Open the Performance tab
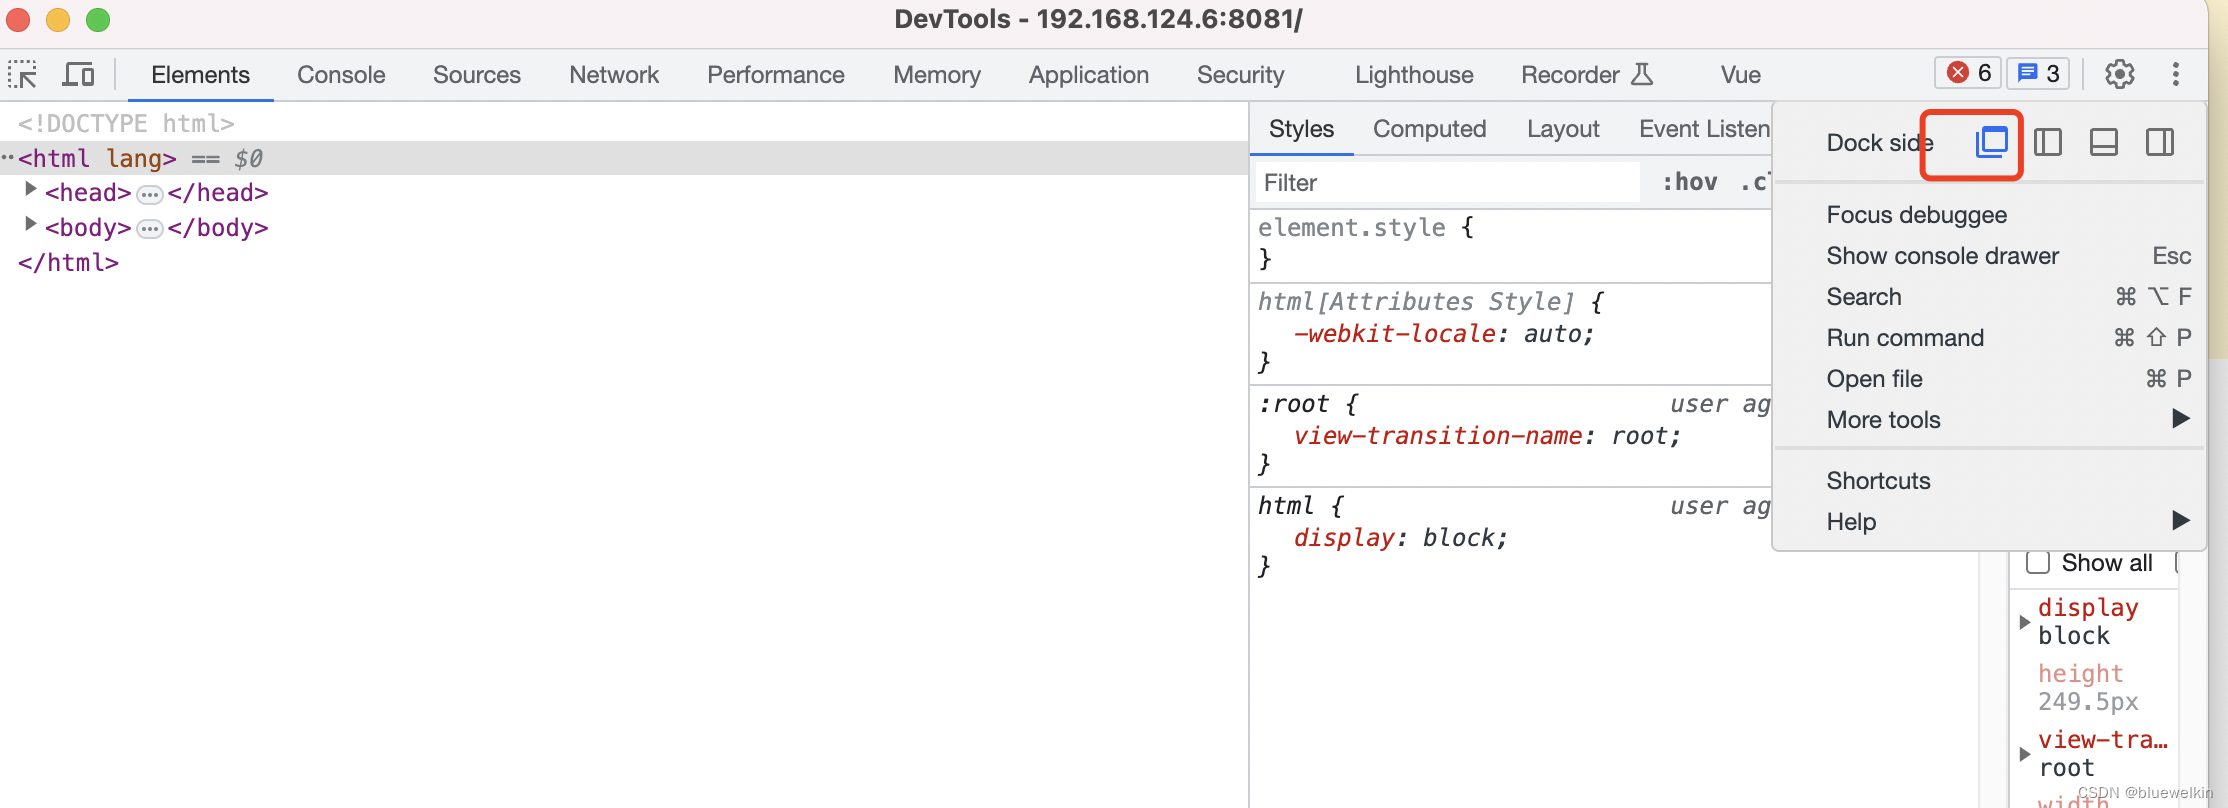The image size is (2228, 808). pyautogui.click(x=776, y=75)
